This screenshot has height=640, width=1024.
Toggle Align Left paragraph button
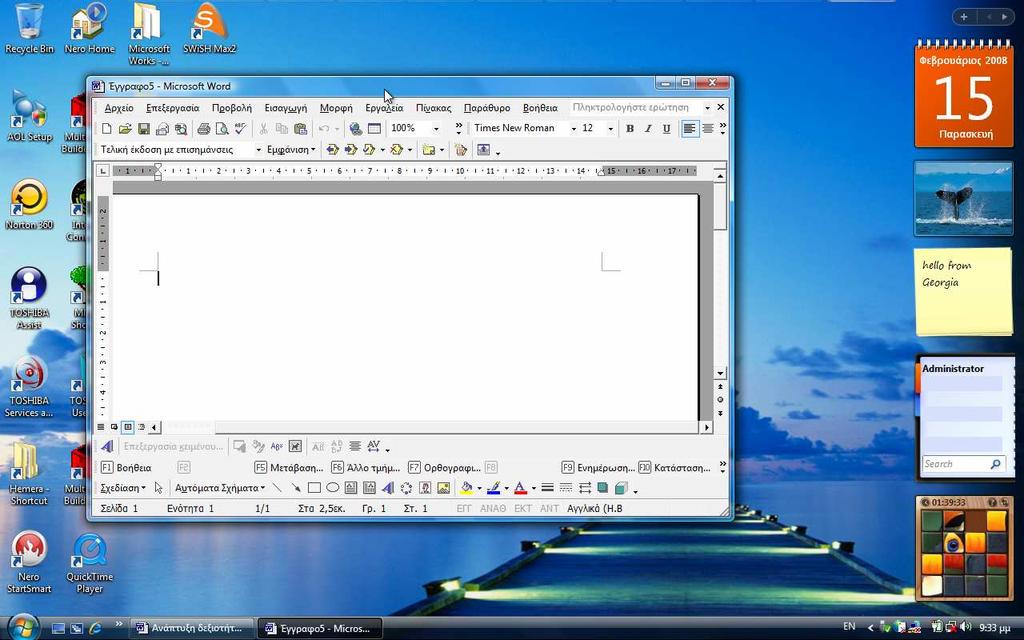tap(689, 129)
